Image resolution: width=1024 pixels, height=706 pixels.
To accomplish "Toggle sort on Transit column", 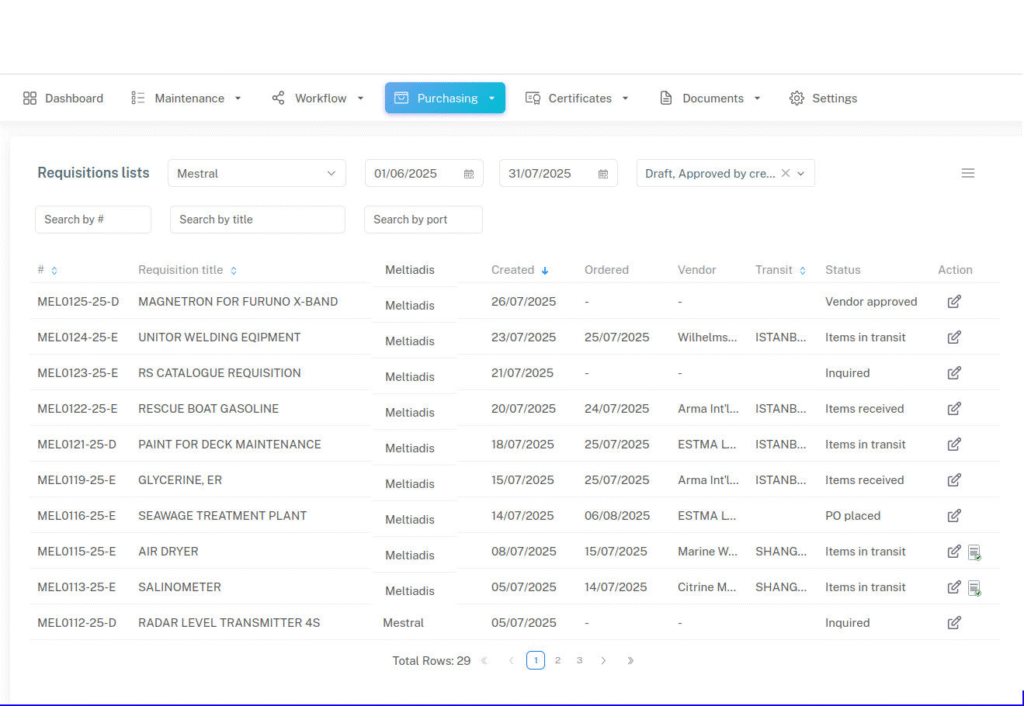I will click(x=803, y=270).
